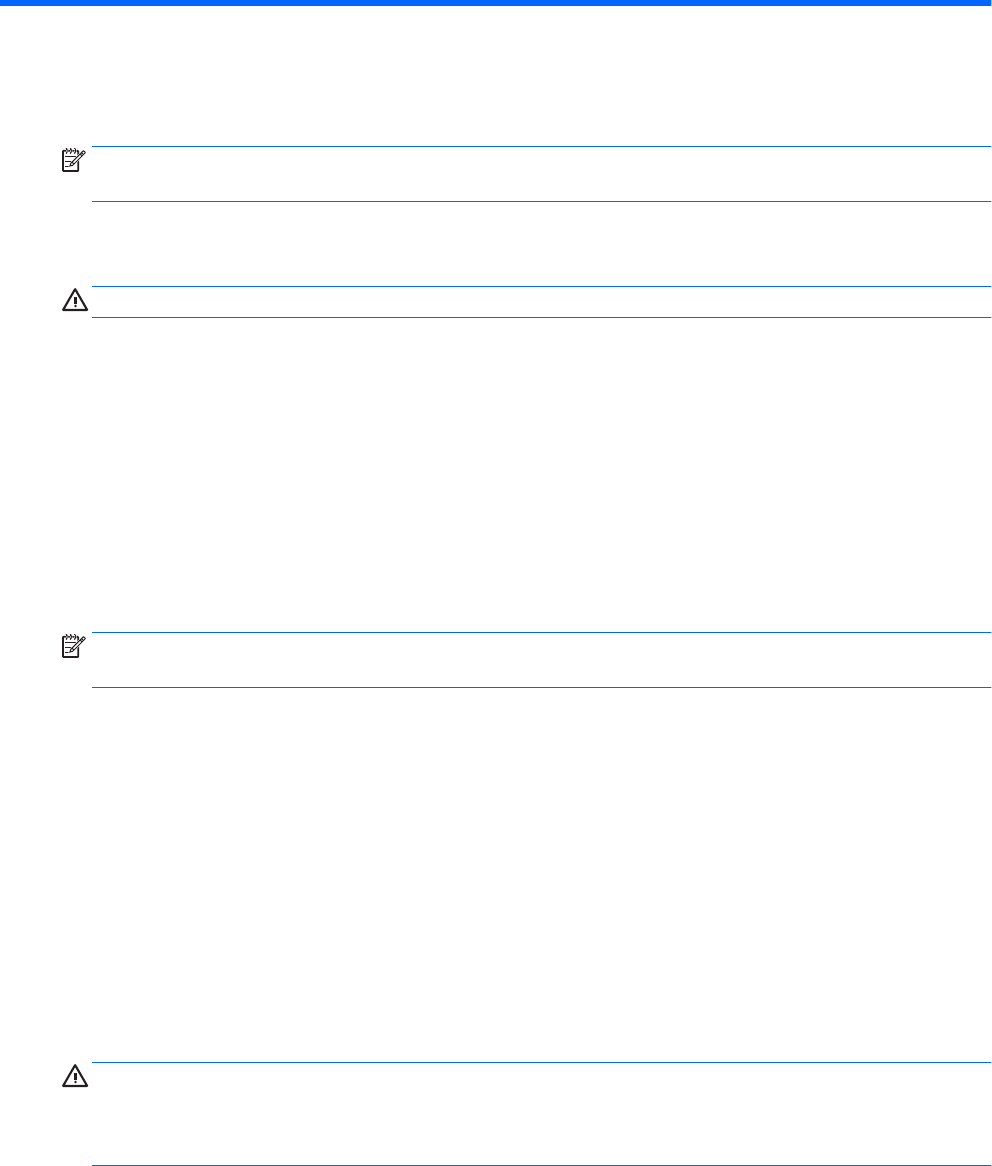
Task: Click the blue line above the bottom caution box
Action: click(x=541, y=1063)
